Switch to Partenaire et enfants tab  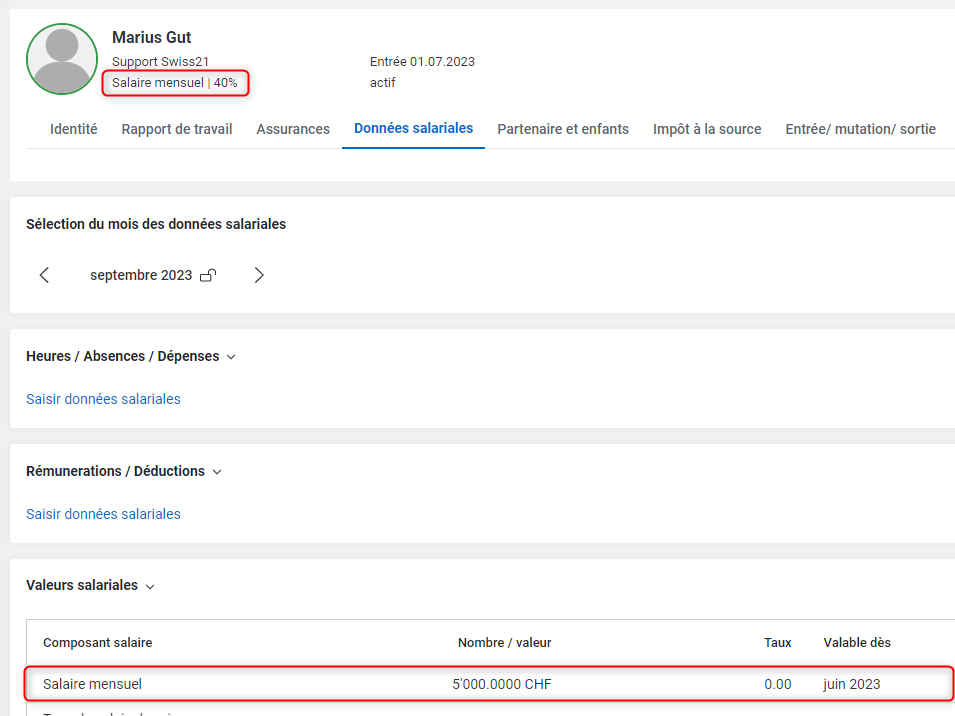563,129
